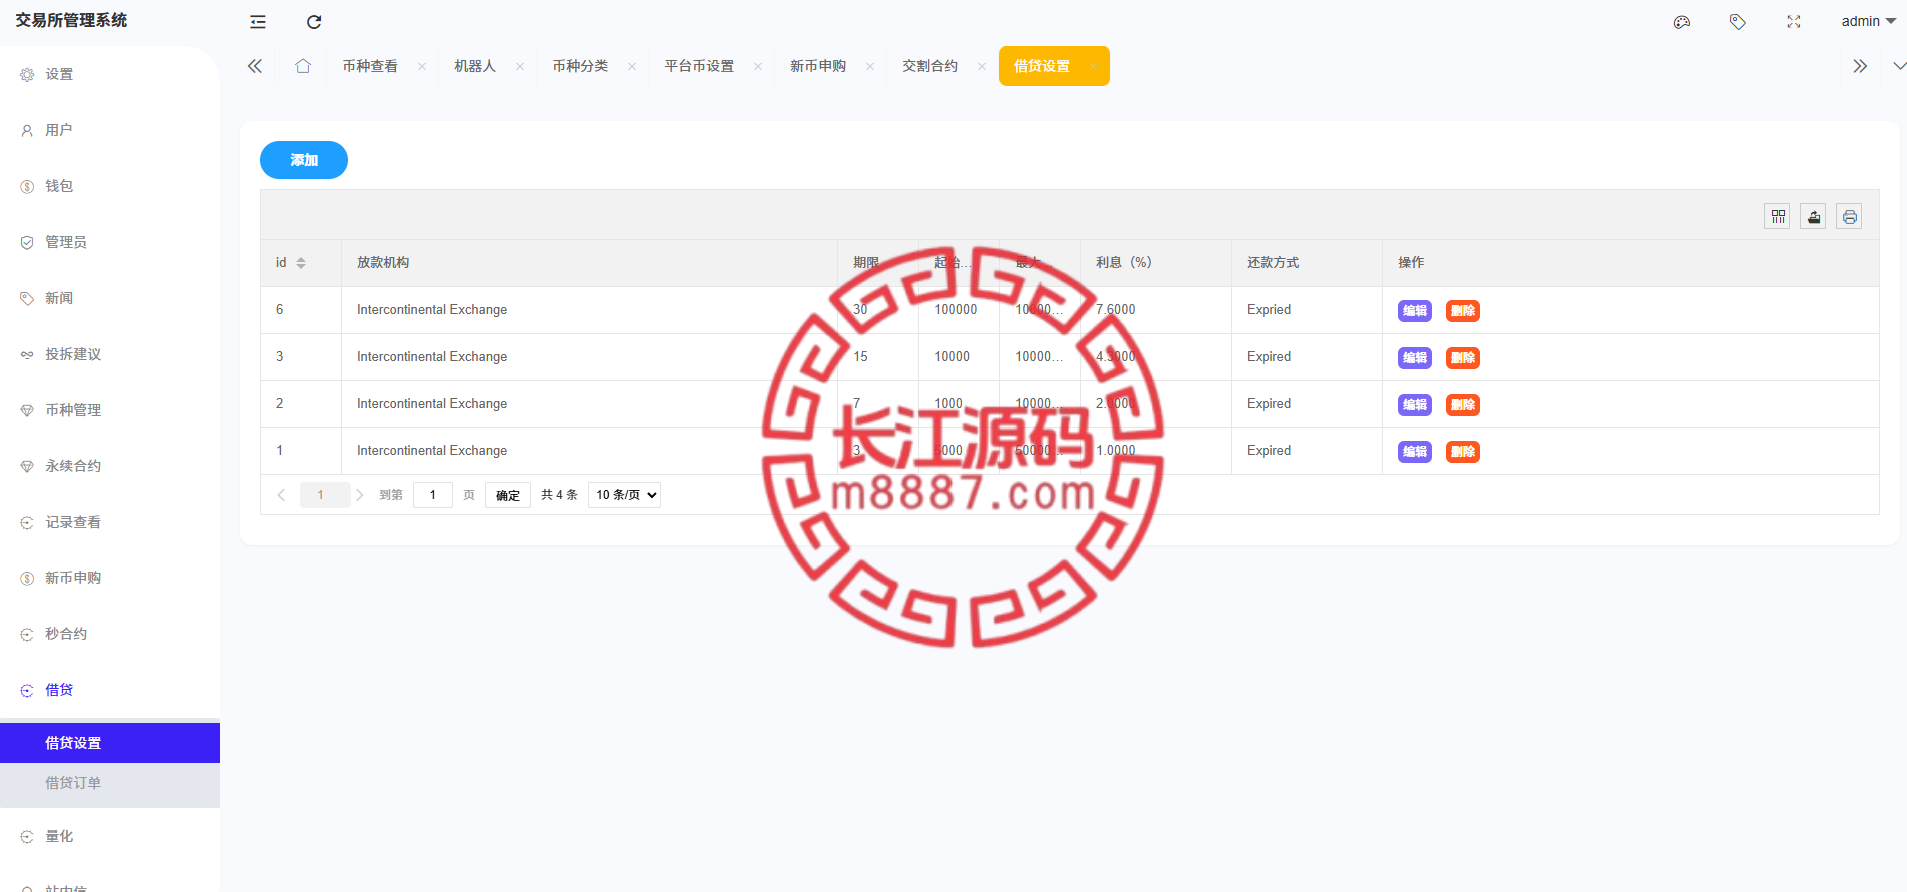The height and width of the screenshot is (892, 1907).
Task: Click the 还款方式 column header
Action: (1273, 263)
